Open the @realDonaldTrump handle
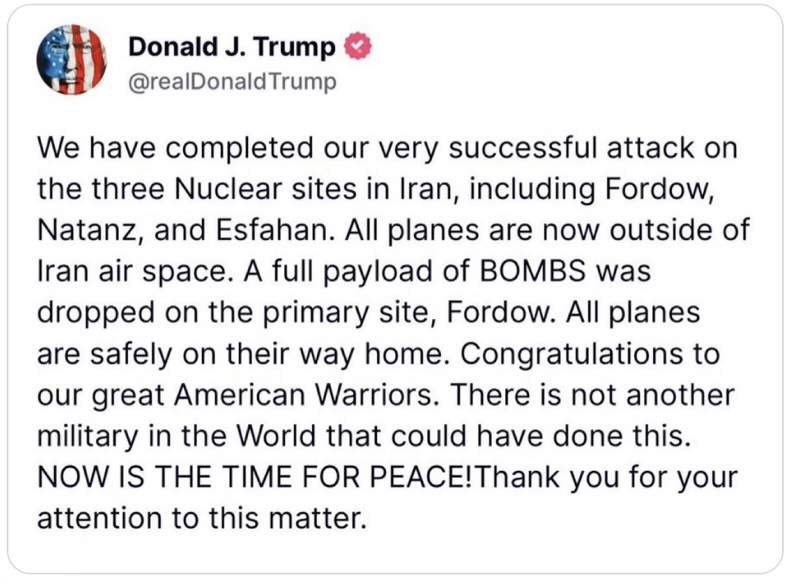792x582 pixels. point(232,82)
